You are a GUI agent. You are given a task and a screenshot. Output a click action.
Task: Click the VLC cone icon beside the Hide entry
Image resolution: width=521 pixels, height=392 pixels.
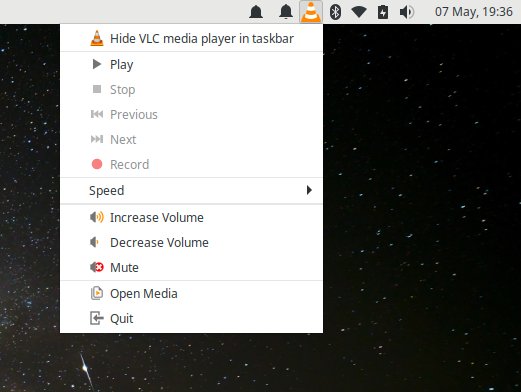[x=97, y=38]
